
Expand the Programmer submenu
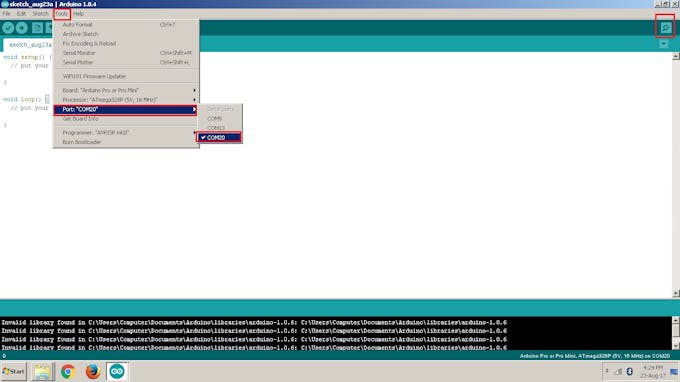pos(126,133)
